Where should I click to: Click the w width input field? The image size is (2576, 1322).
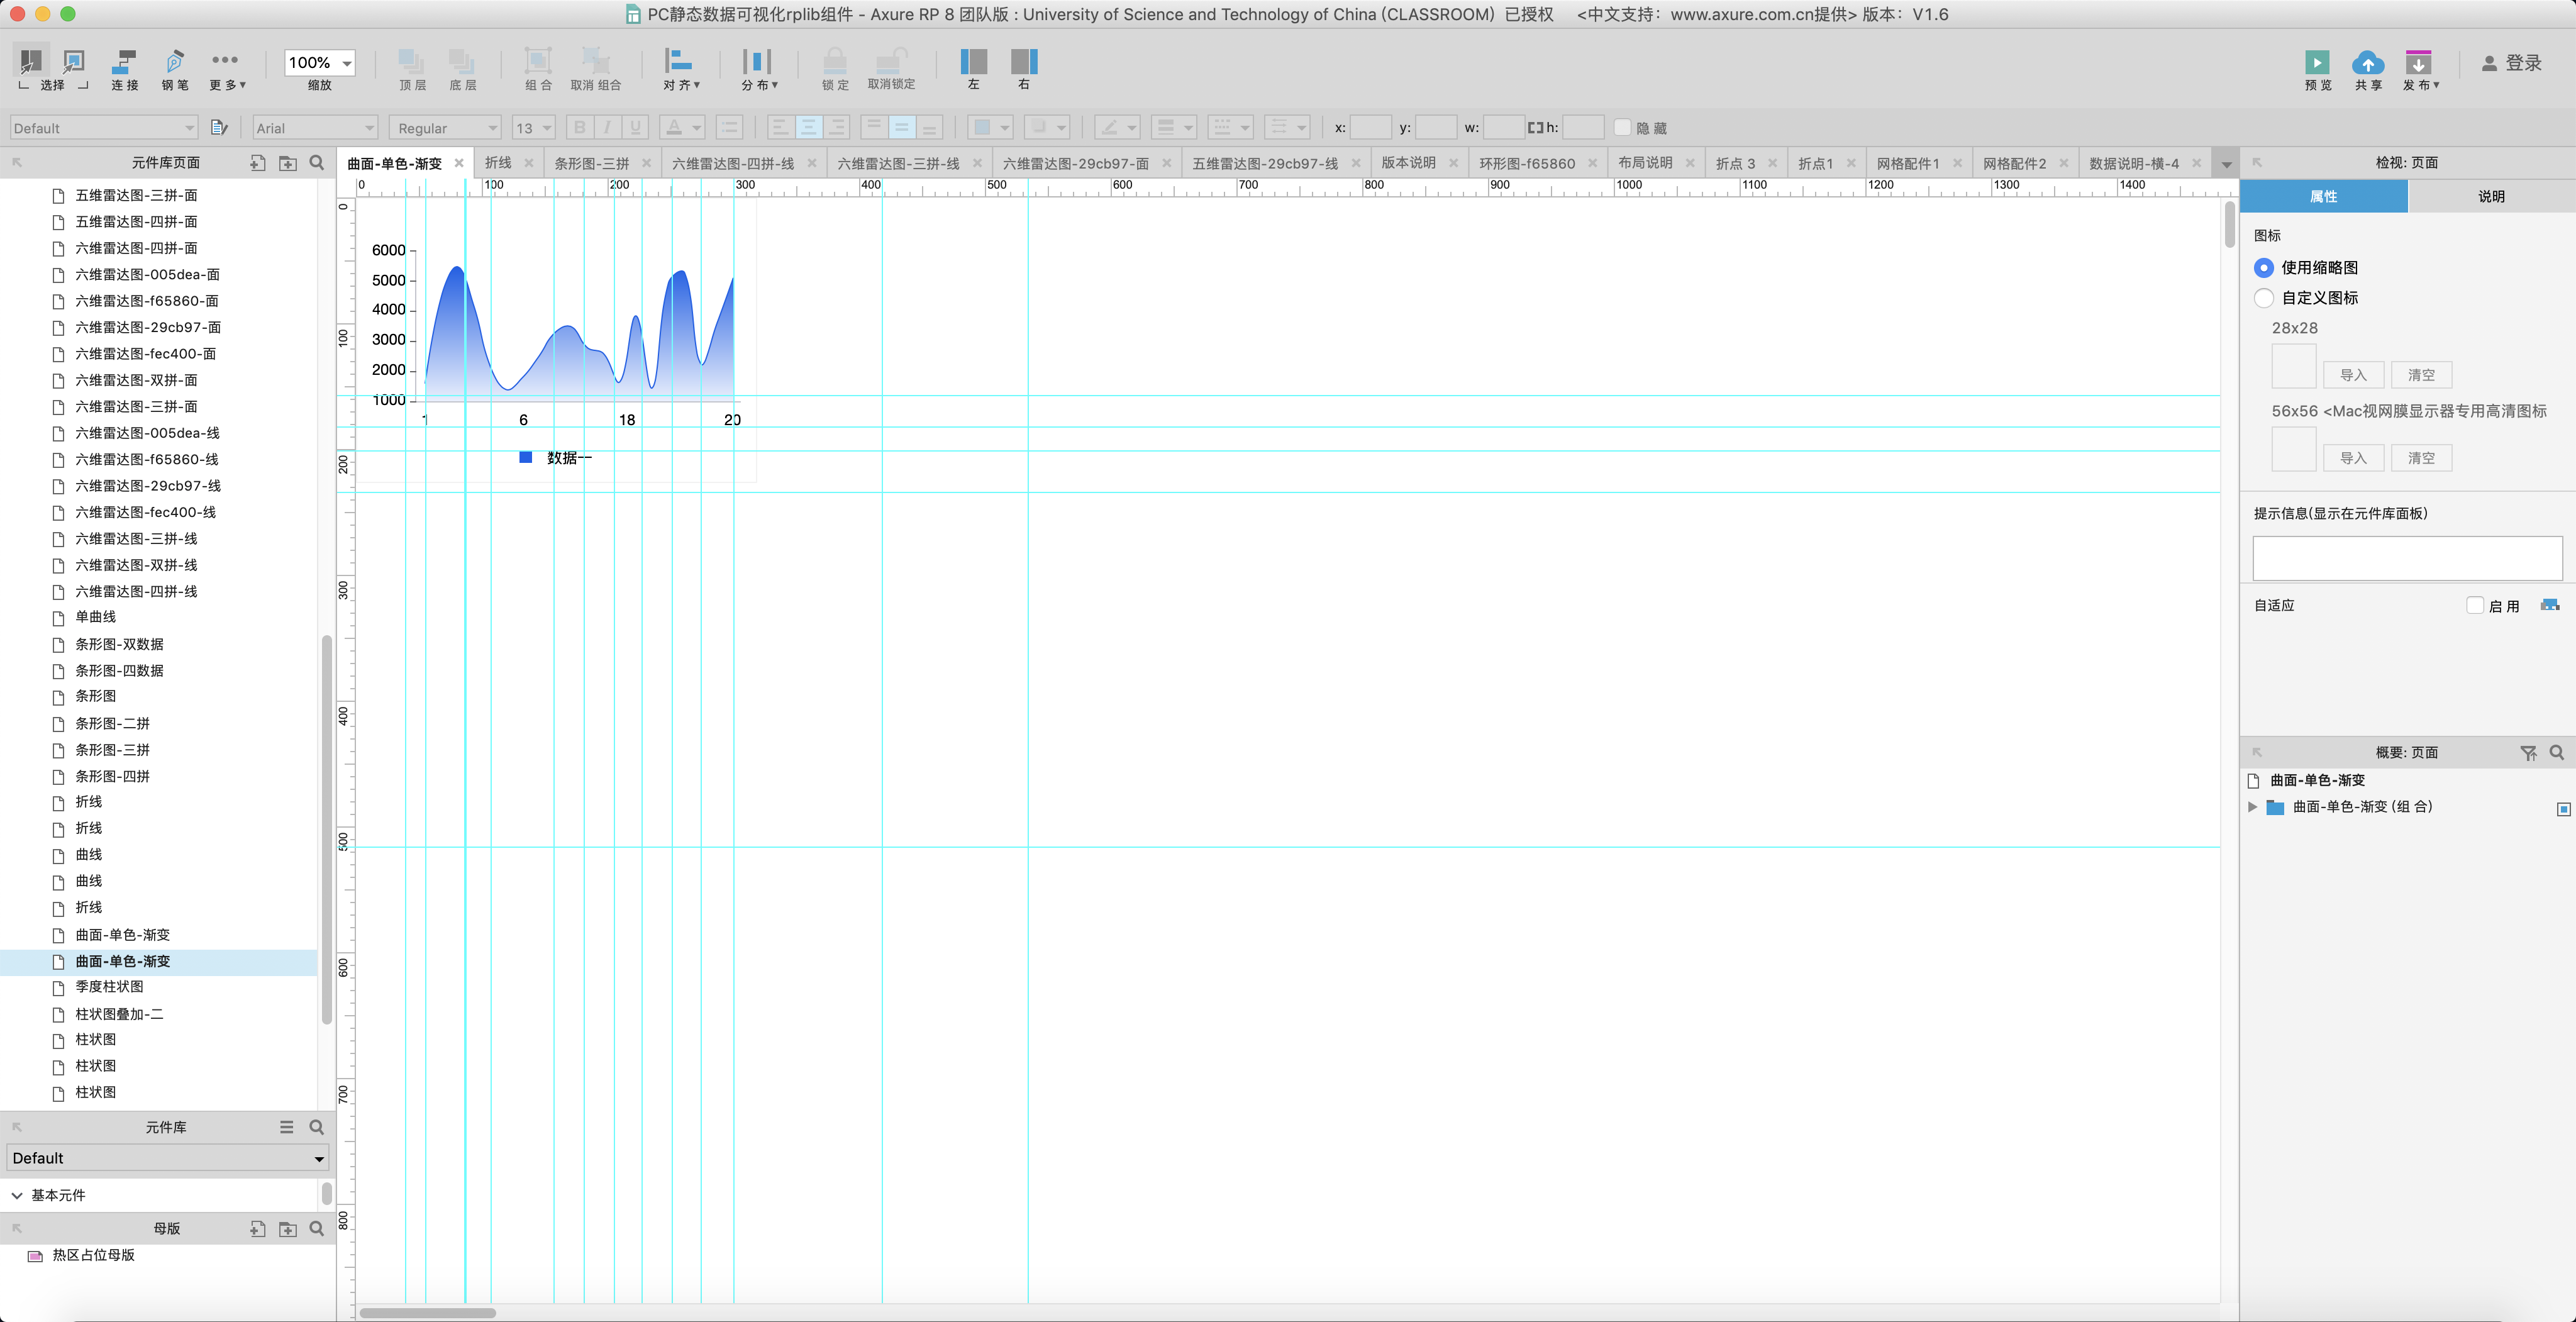(1503, 128)
